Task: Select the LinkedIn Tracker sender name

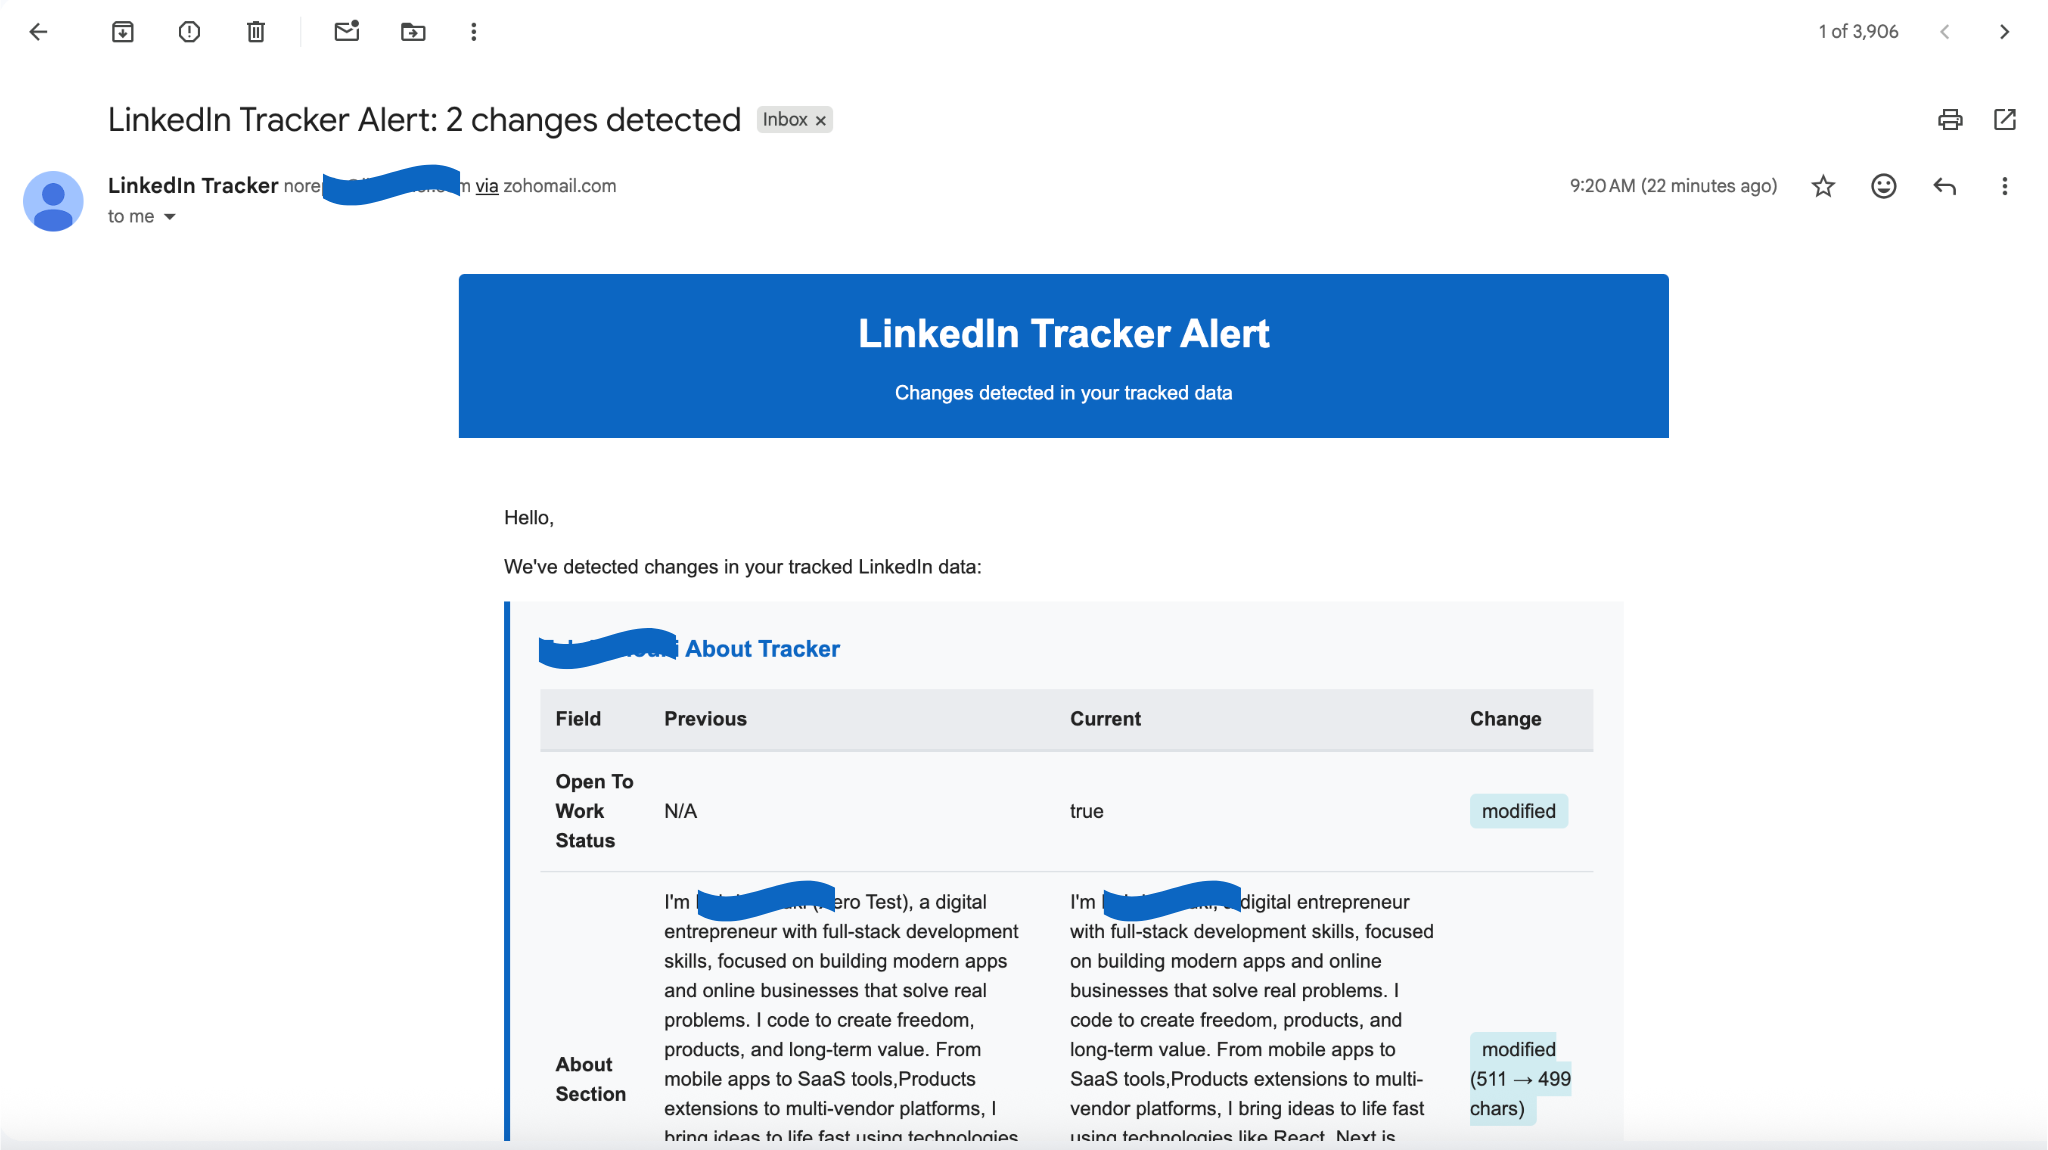Action: (192, 185)
